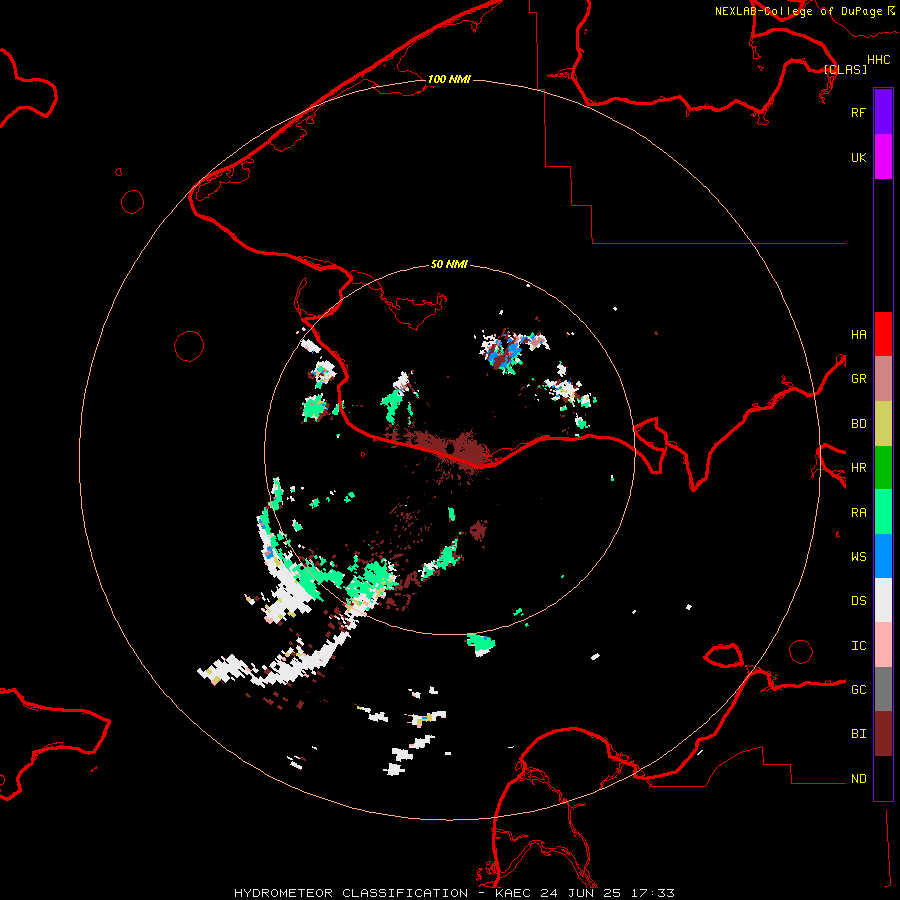
Task: Click the DS legend label
Action: [858, 600]
